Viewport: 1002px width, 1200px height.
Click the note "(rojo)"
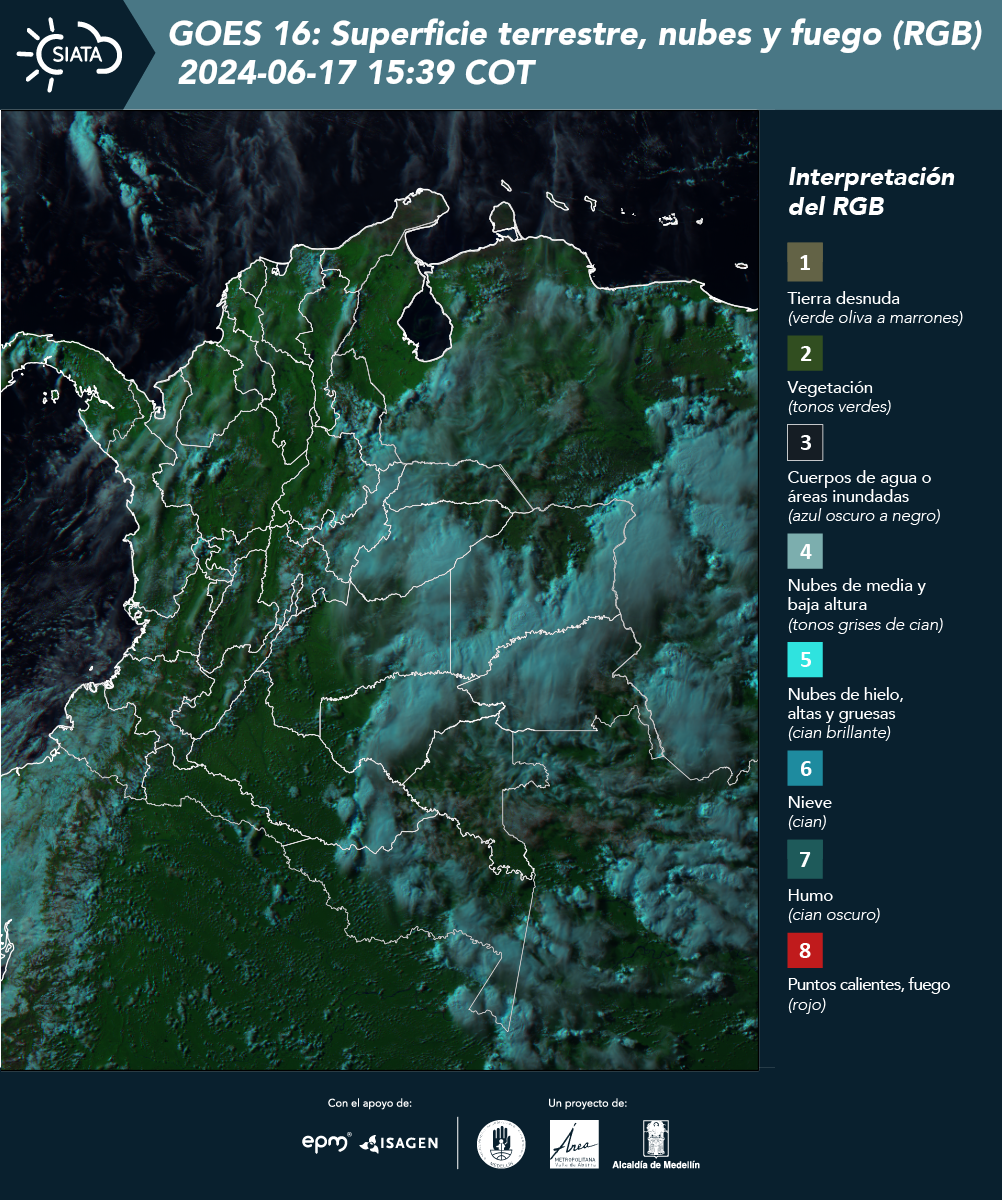click(x=807, y=1005)
